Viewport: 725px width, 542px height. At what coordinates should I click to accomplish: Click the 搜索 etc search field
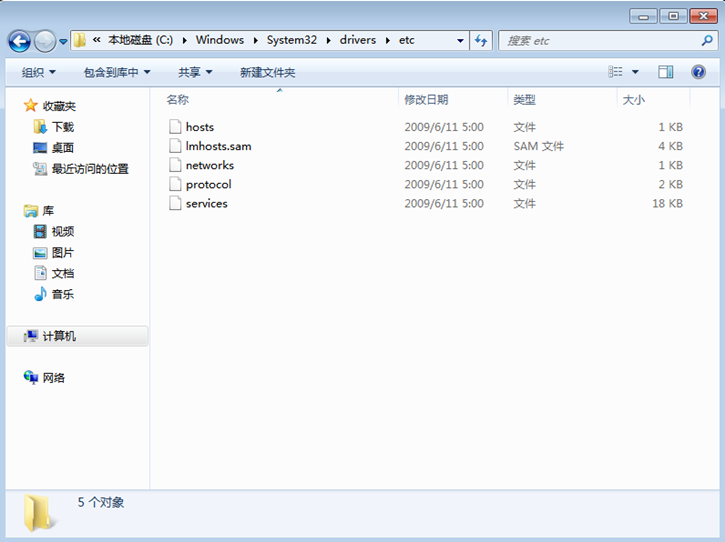point(600,41)
